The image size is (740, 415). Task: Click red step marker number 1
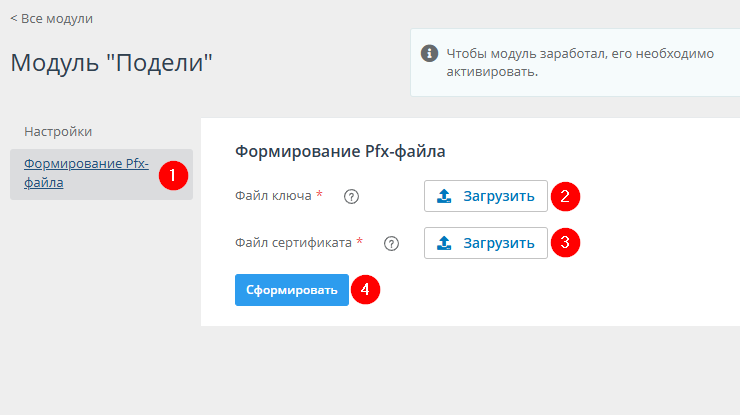point(173,174)
